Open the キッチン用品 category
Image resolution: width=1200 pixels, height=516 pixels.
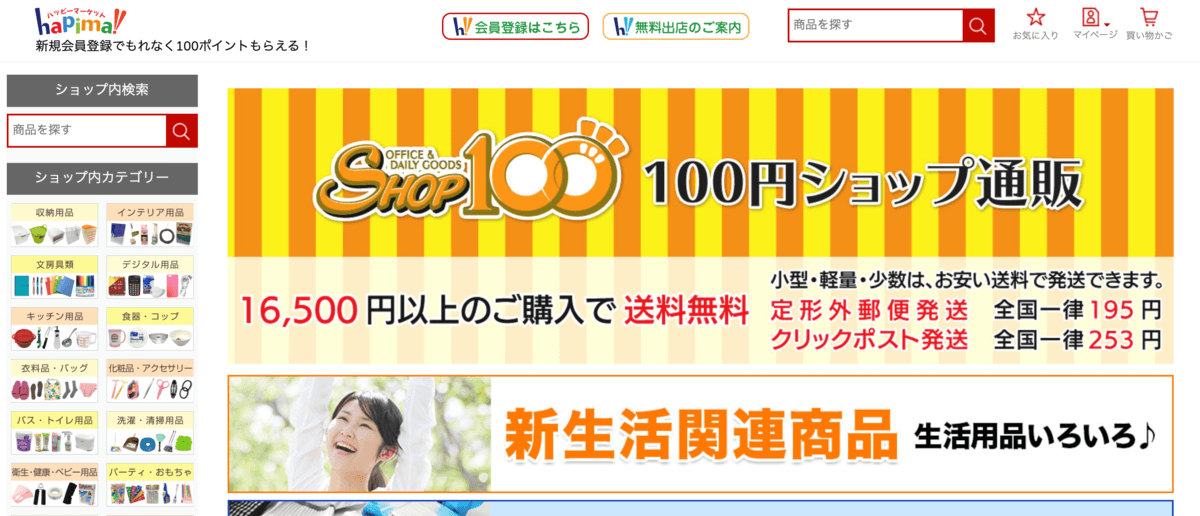click(x=54, y=329)
